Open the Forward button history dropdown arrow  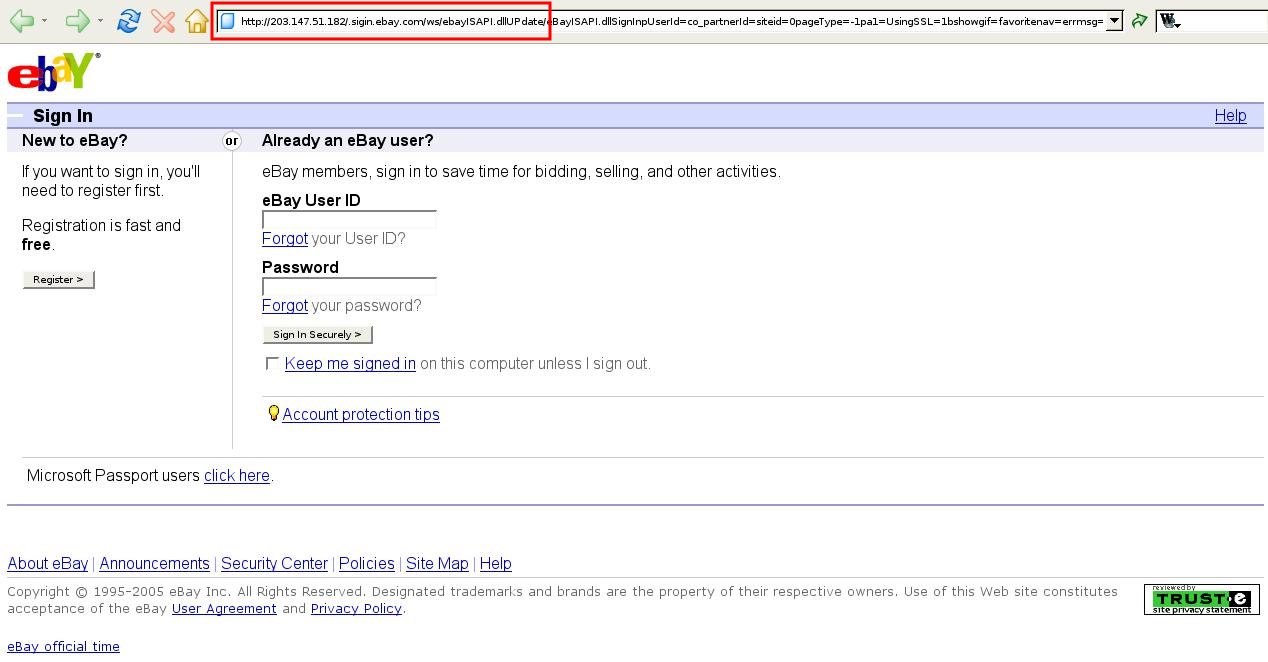tap(100, 21)
